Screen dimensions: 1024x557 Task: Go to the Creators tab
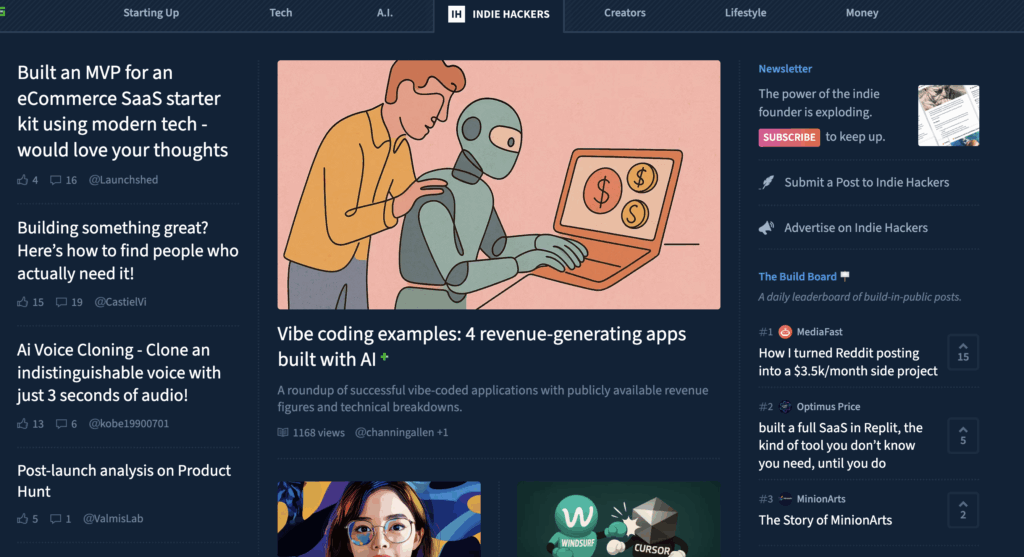[x=624, y=12]
